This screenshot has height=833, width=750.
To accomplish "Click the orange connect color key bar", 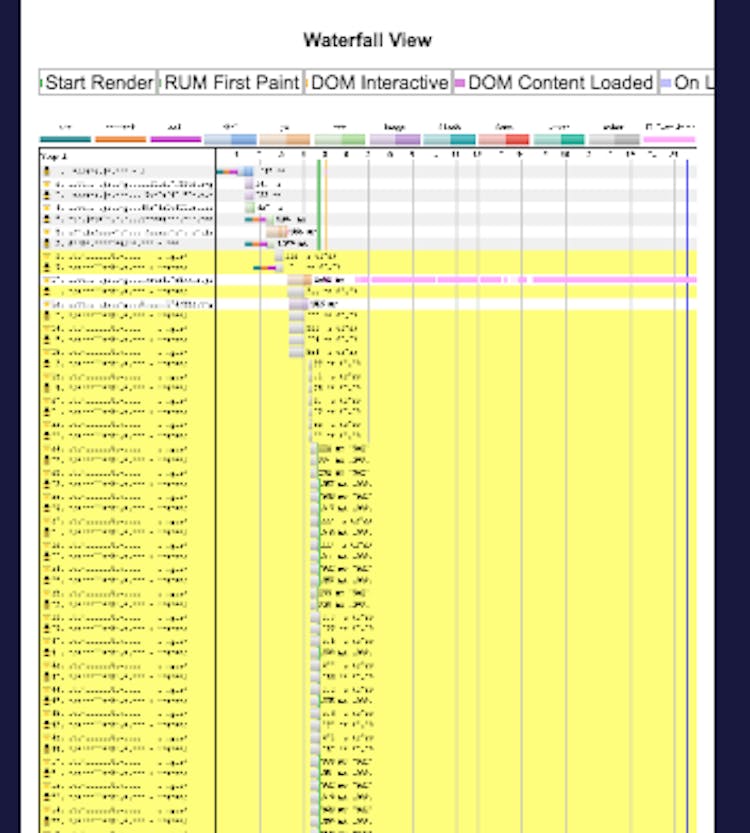I will pyautogui.click(x=120, y=140).
